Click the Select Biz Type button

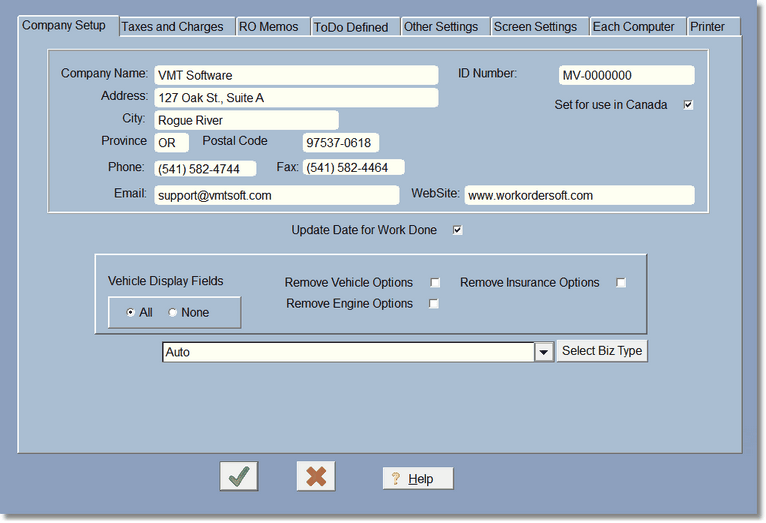602,351
